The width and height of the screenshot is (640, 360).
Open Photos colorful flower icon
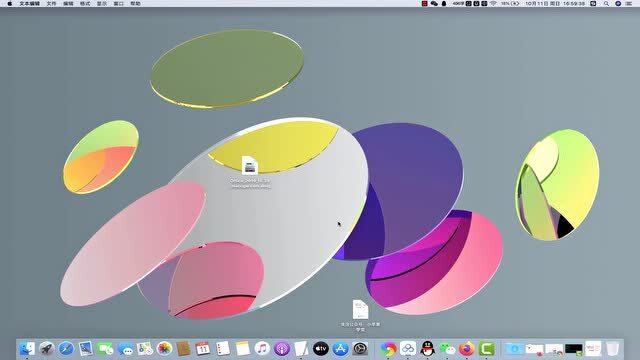[164, 349]
